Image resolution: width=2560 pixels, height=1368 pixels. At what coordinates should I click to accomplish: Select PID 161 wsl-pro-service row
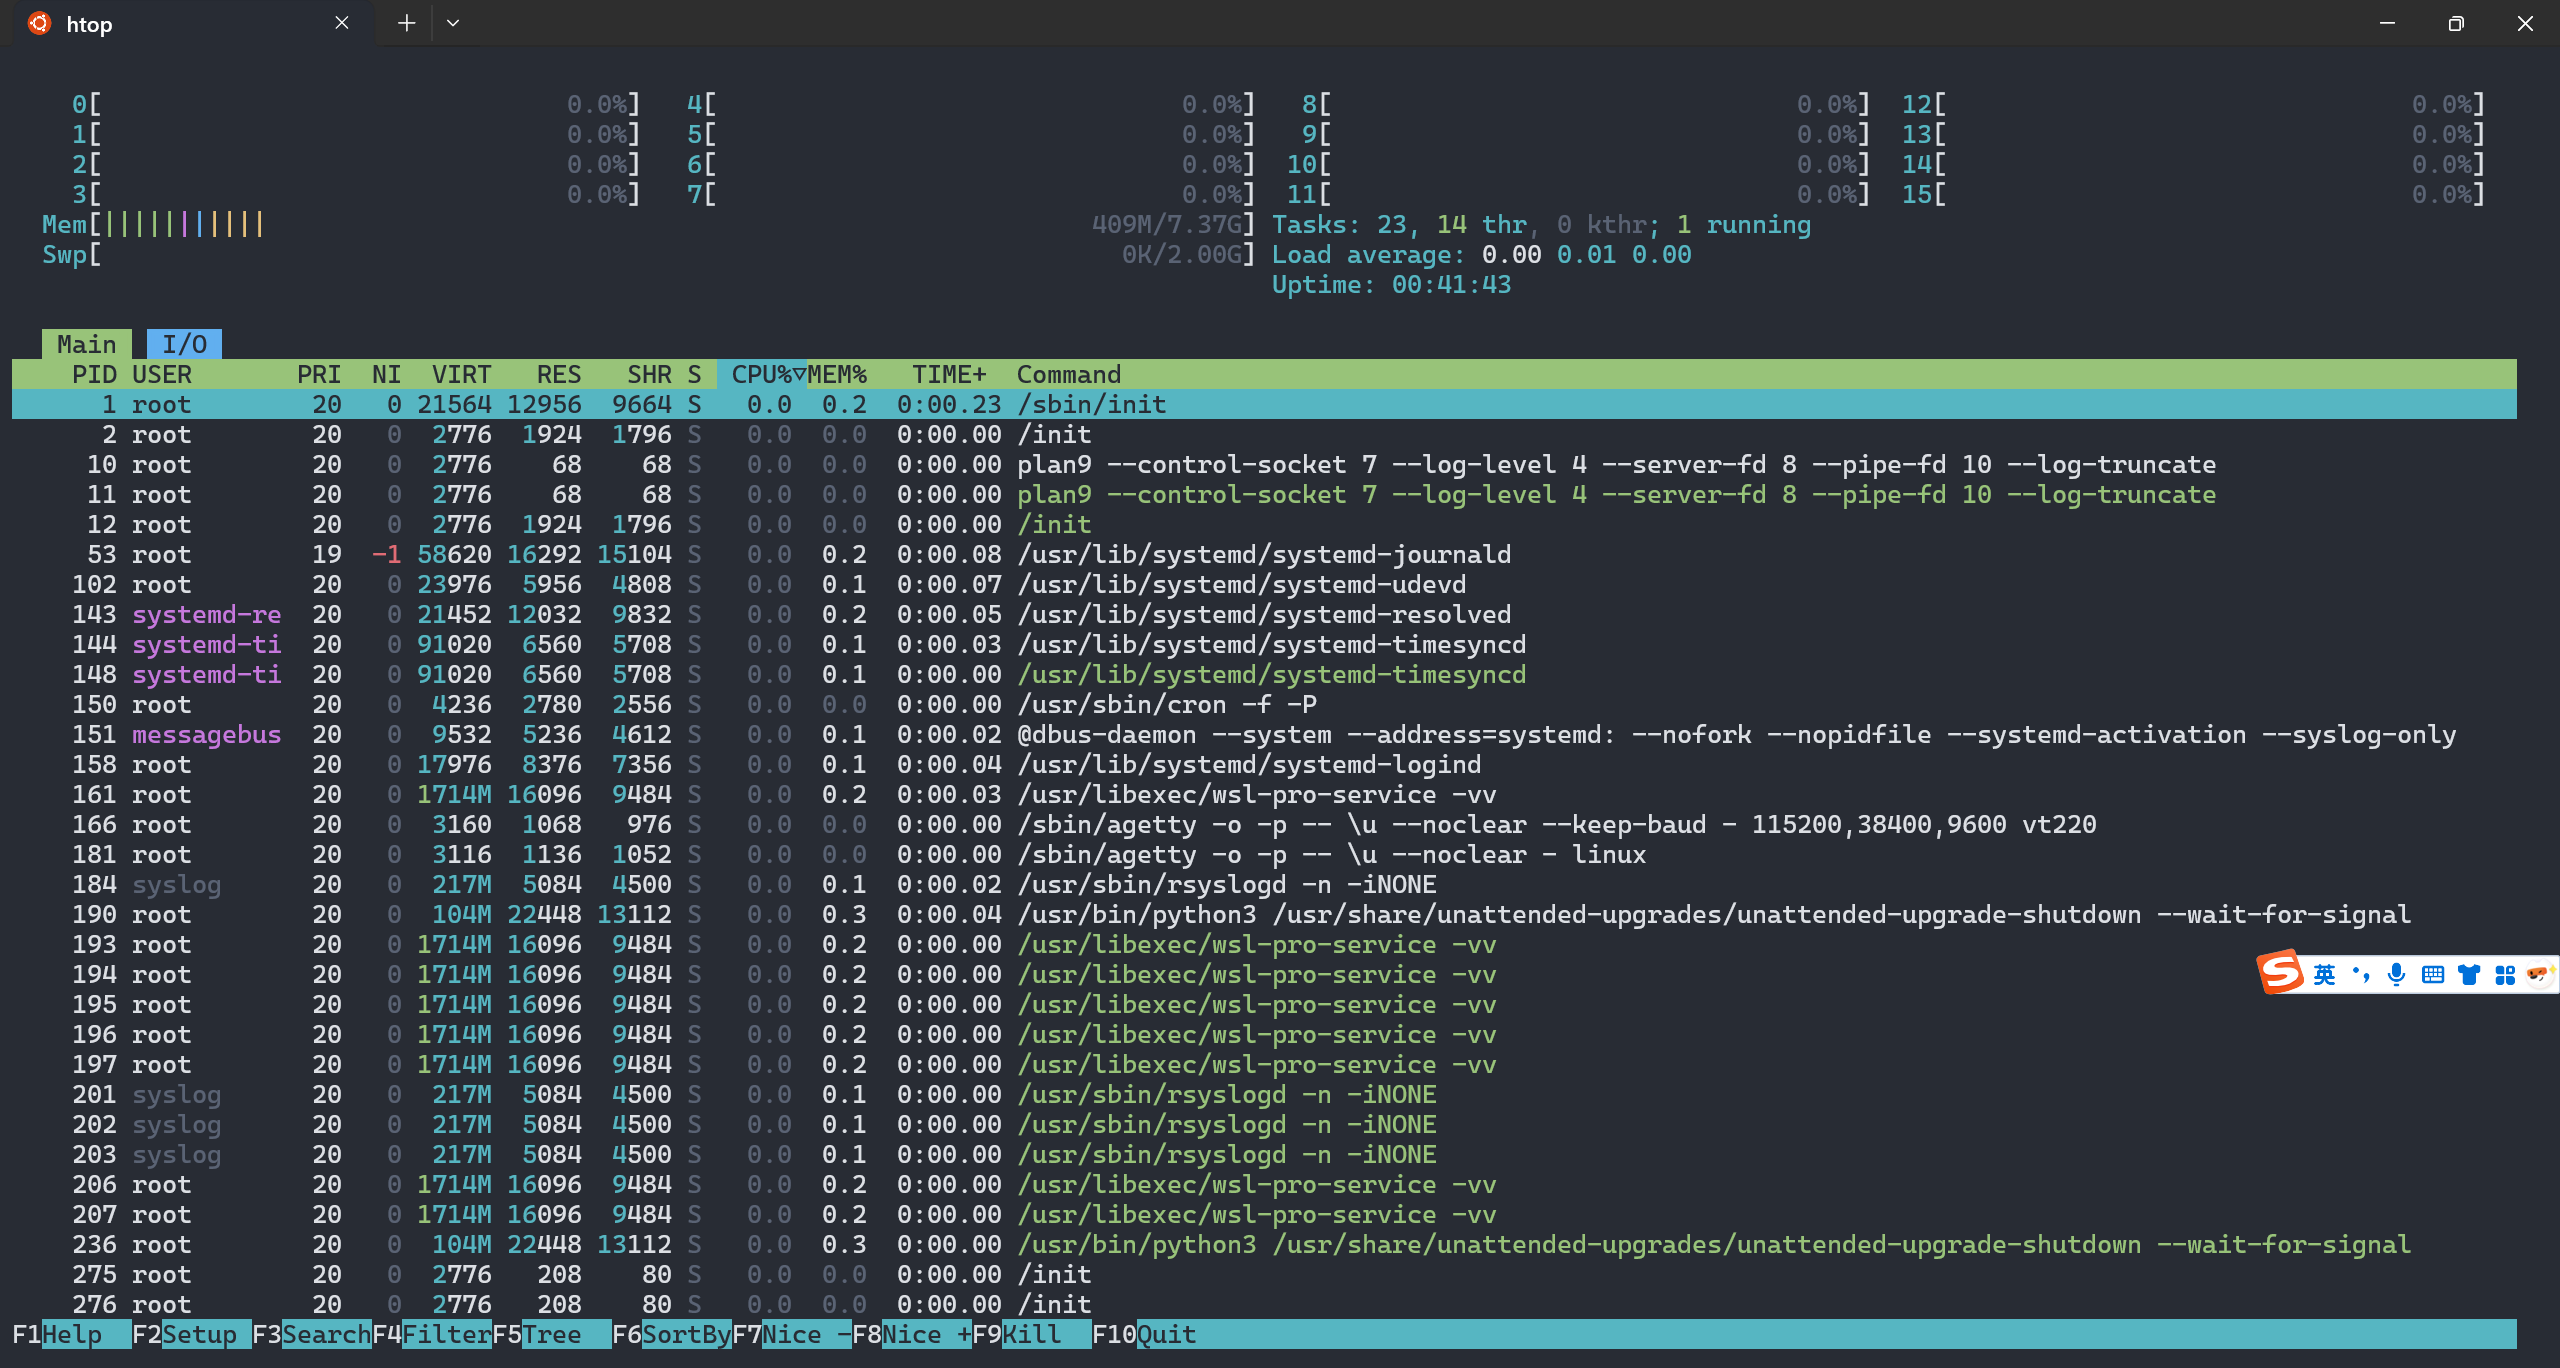tap(1264, 795)
